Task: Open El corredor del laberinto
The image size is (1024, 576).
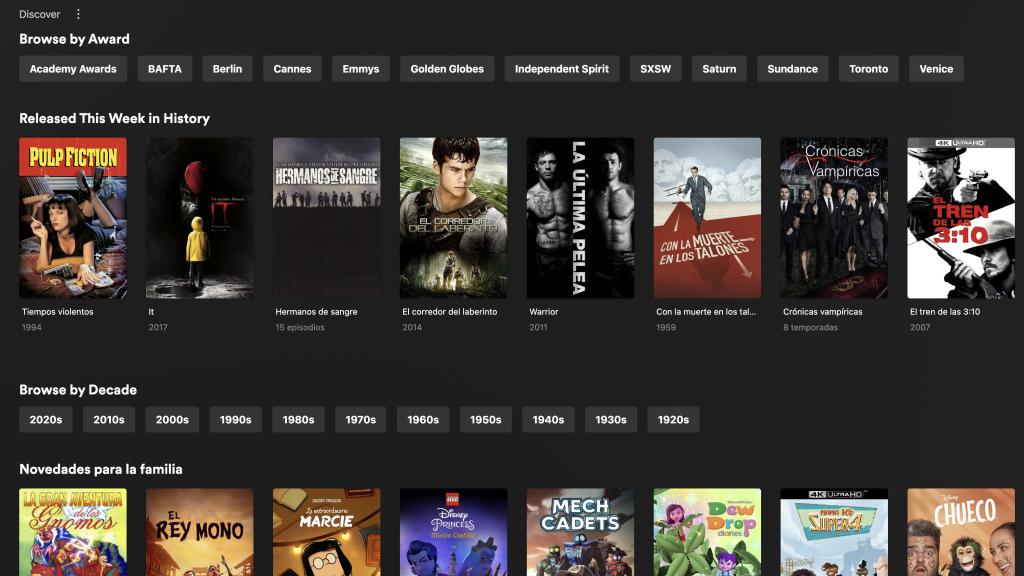Action: pos(453,217)
